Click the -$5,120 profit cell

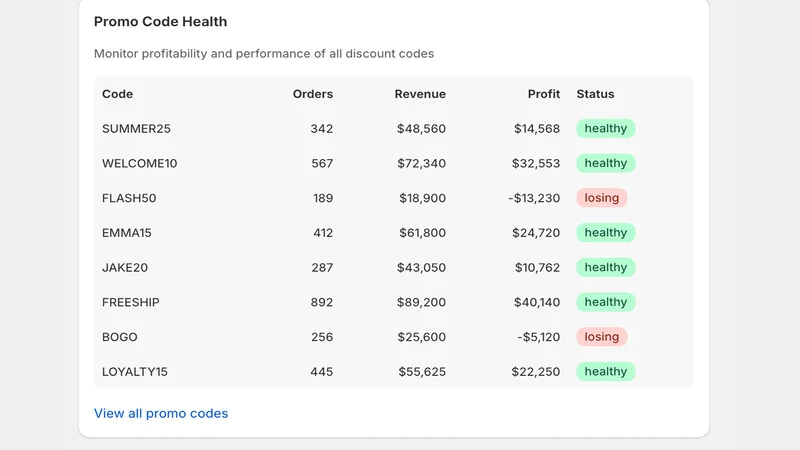point(539,337)
